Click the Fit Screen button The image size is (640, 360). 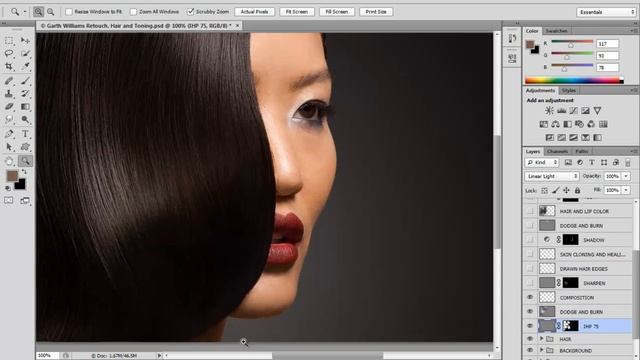pos(297,12)
